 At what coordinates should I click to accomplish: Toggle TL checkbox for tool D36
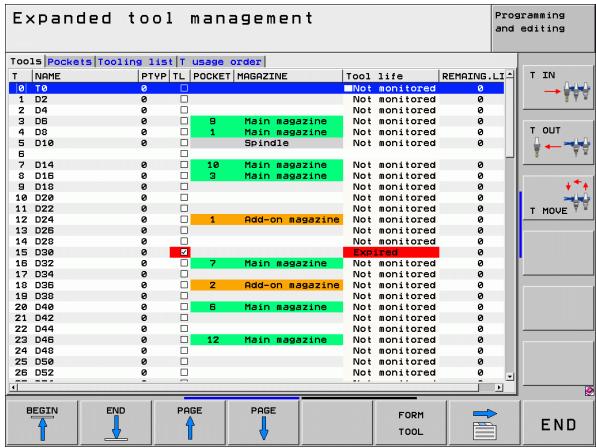184,285
